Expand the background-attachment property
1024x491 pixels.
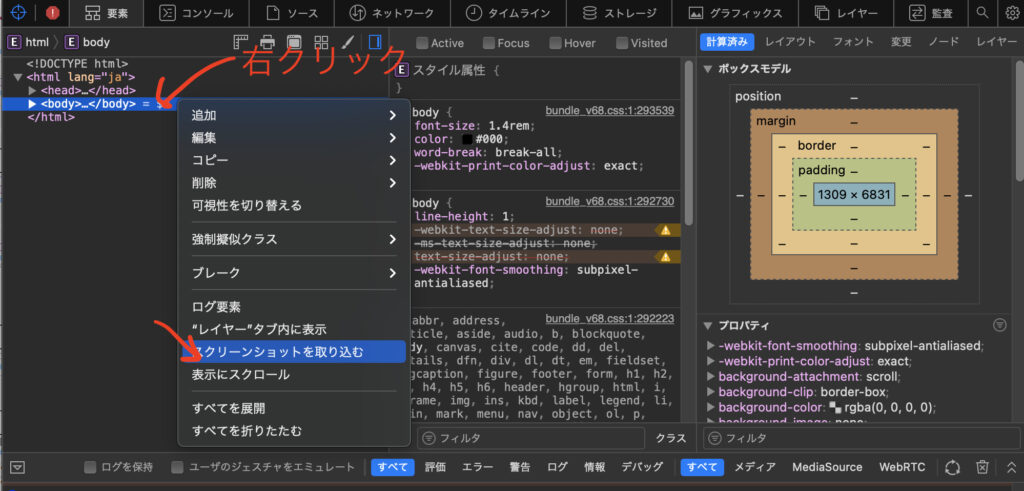click(x=711, y=377)
